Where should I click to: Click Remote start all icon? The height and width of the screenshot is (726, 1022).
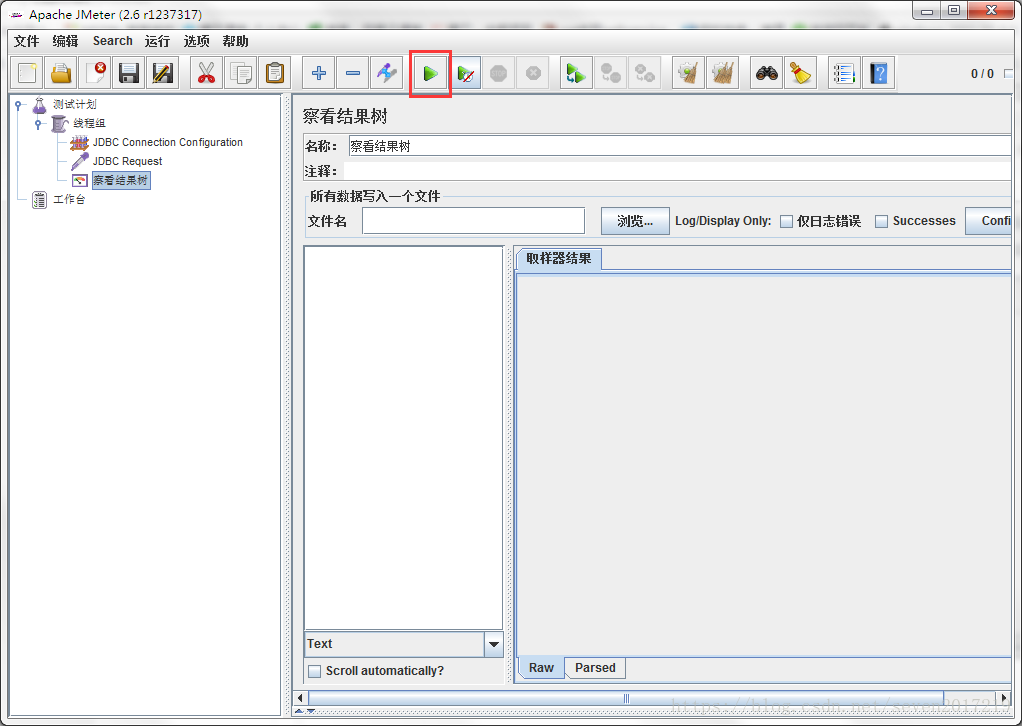point(576,73)
